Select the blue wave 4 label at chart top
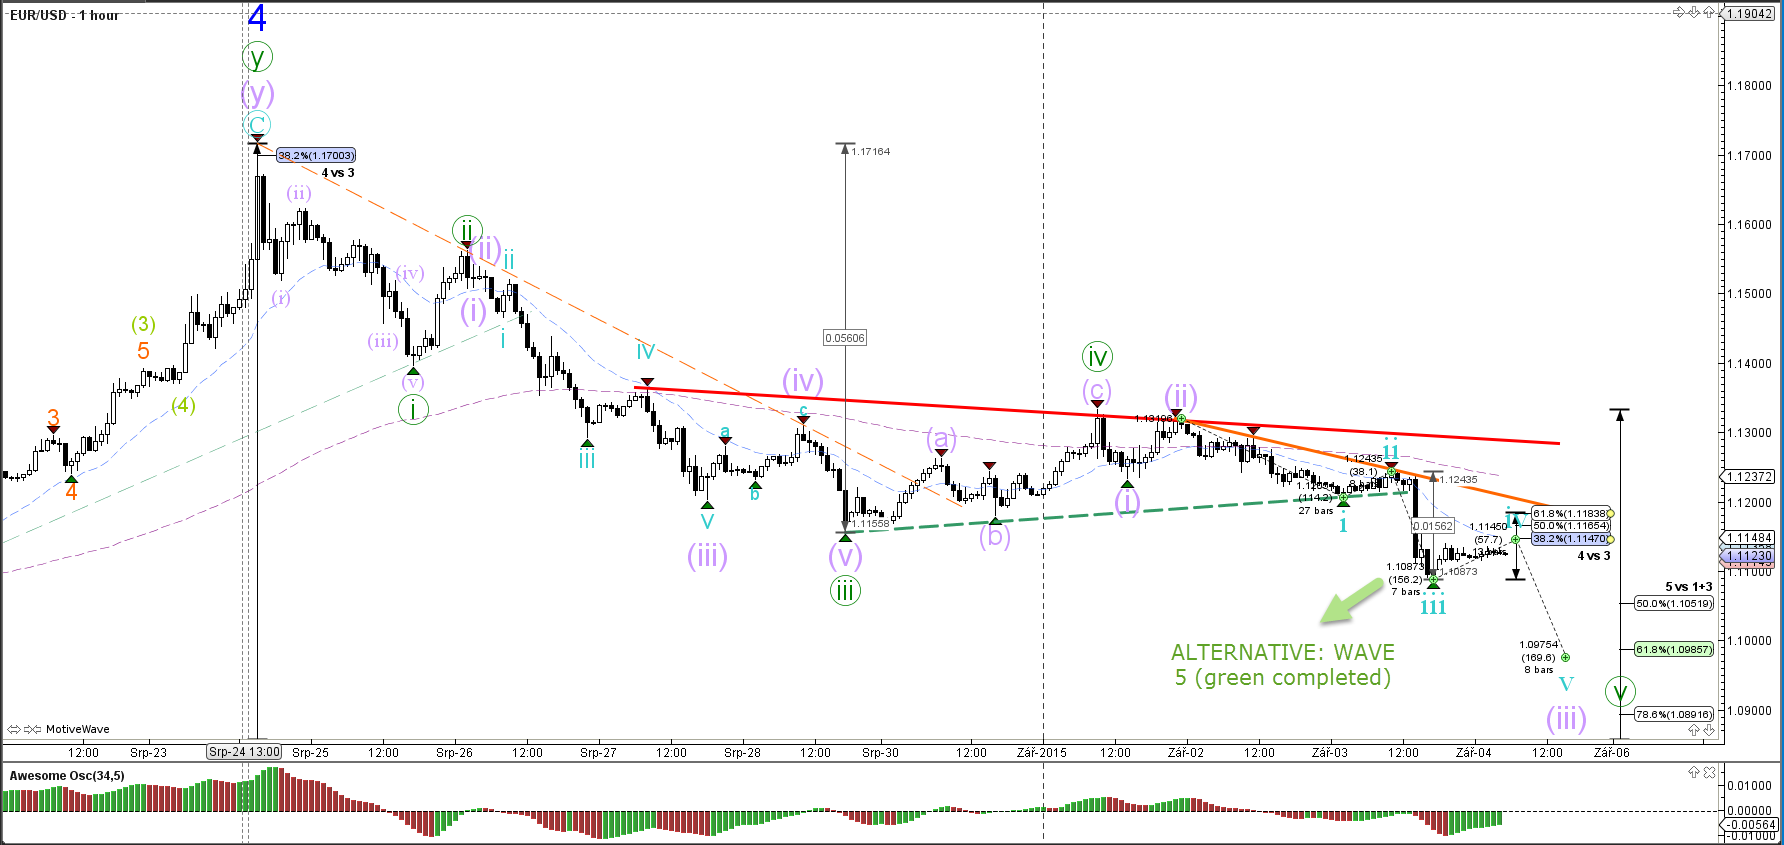Image resolution: width=1784 pixels, height=845 pixels. click(257, 18)
